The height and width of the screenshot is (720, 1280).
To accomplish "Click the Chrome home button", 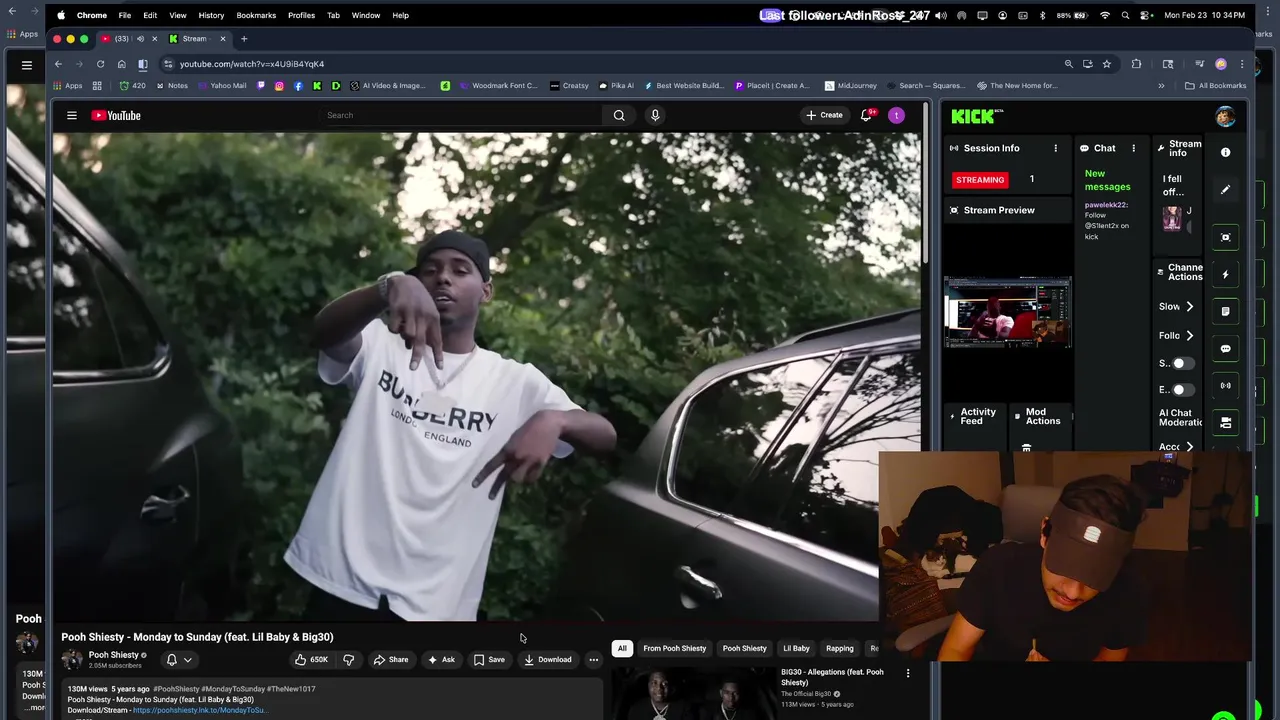I will click(121, 64).
